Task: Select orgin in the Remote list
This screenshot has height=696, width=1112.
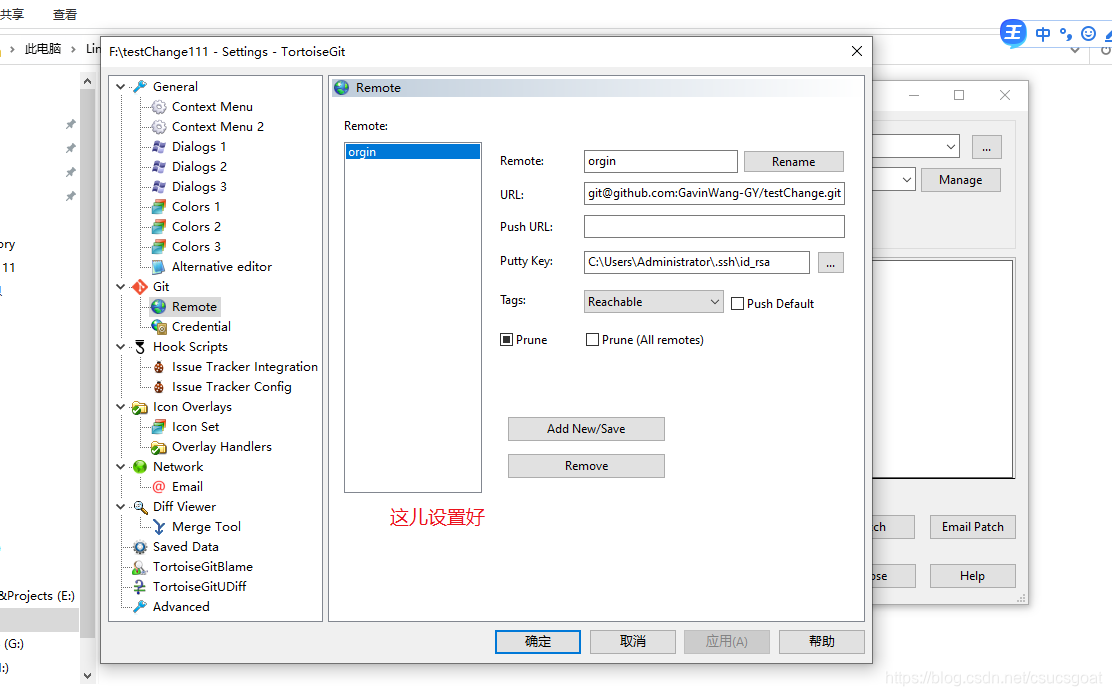Action: (413, 152)
